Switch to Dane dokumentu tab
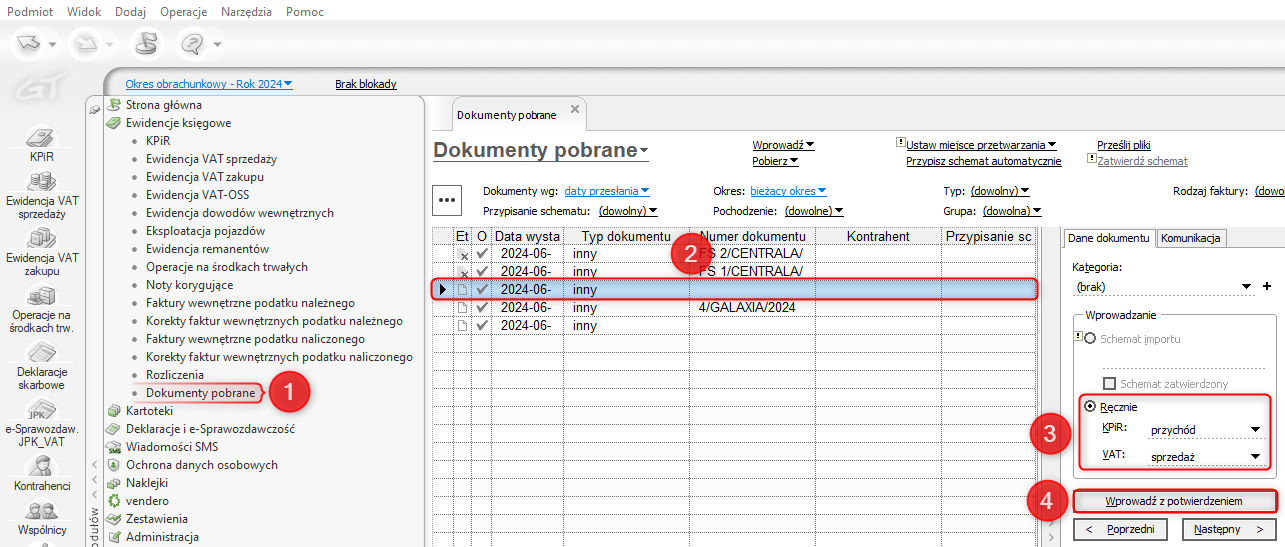This screenshot has height=547, width=1285. (x=1109, y=238)
